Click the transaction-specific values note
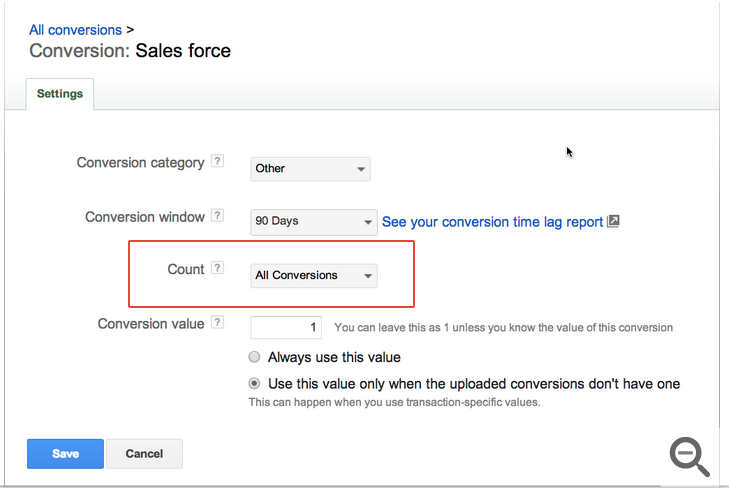Viewport: 729px width, 490px height. [394, 402]
